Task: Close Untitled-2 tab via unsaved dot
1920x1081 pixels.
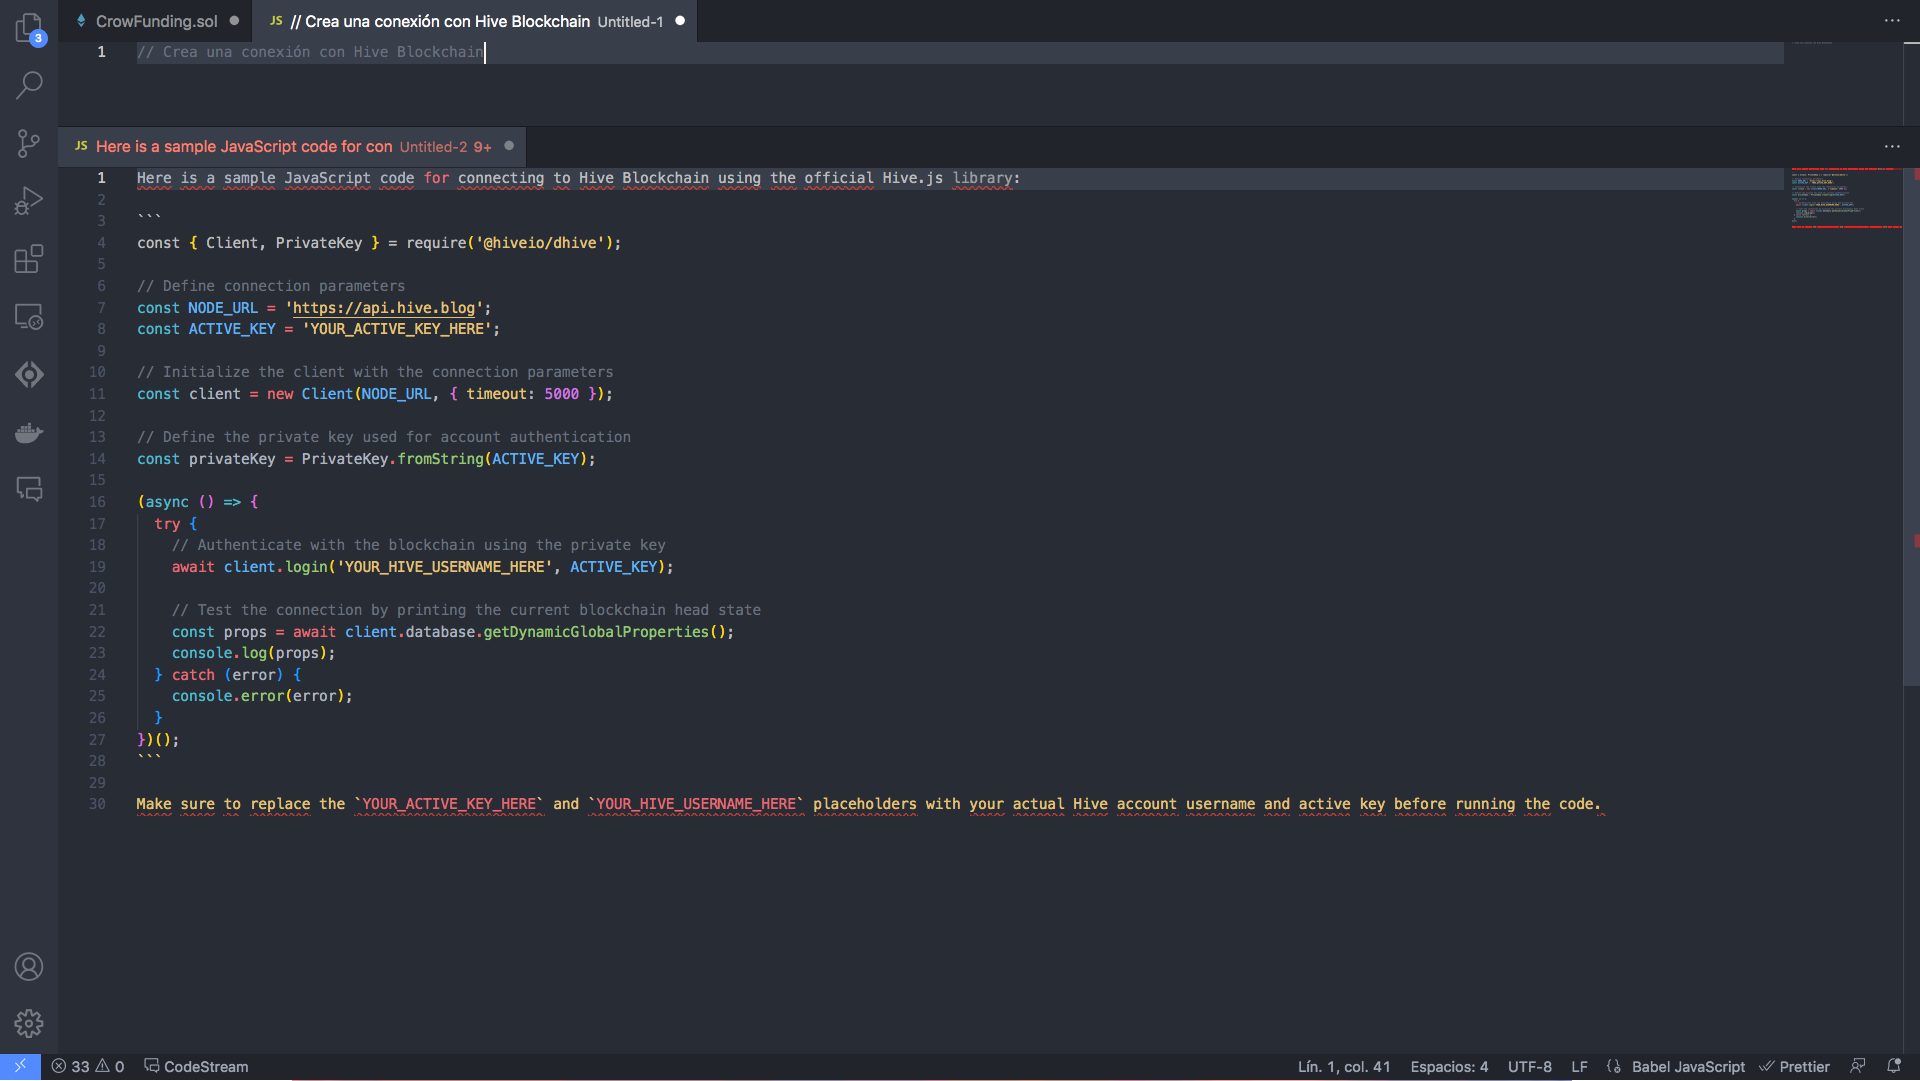Action: point(509,146)
